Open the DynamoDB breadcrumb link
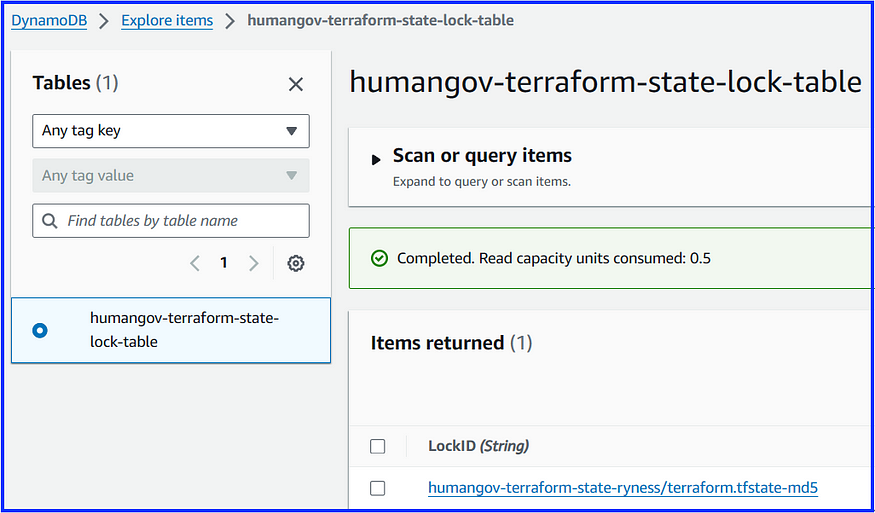Image resolution: width=875 pixels, height=513 pixels. tap(49, 21)
